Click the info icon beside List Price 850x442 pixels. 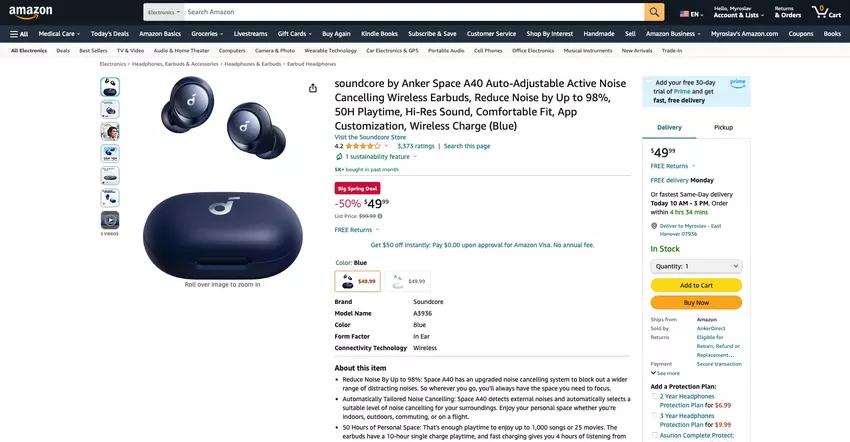380,216
